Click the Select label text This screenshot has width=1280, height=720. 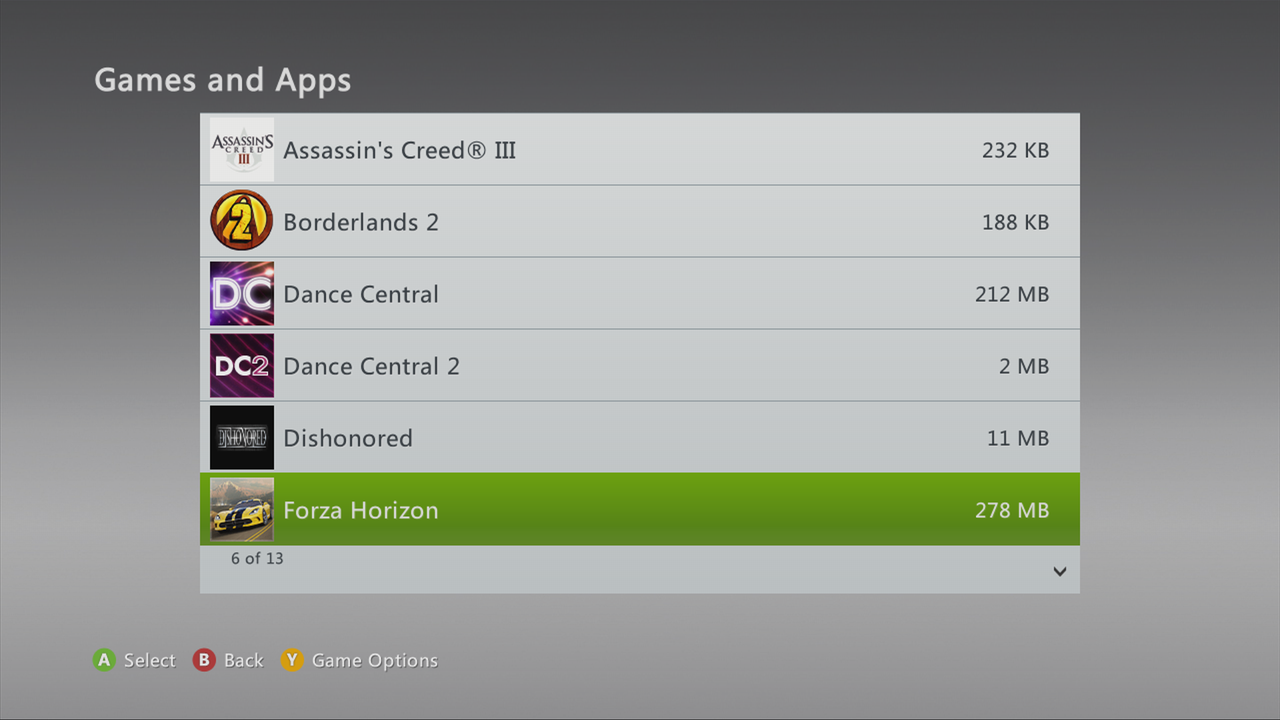click(x=150, y=660)
